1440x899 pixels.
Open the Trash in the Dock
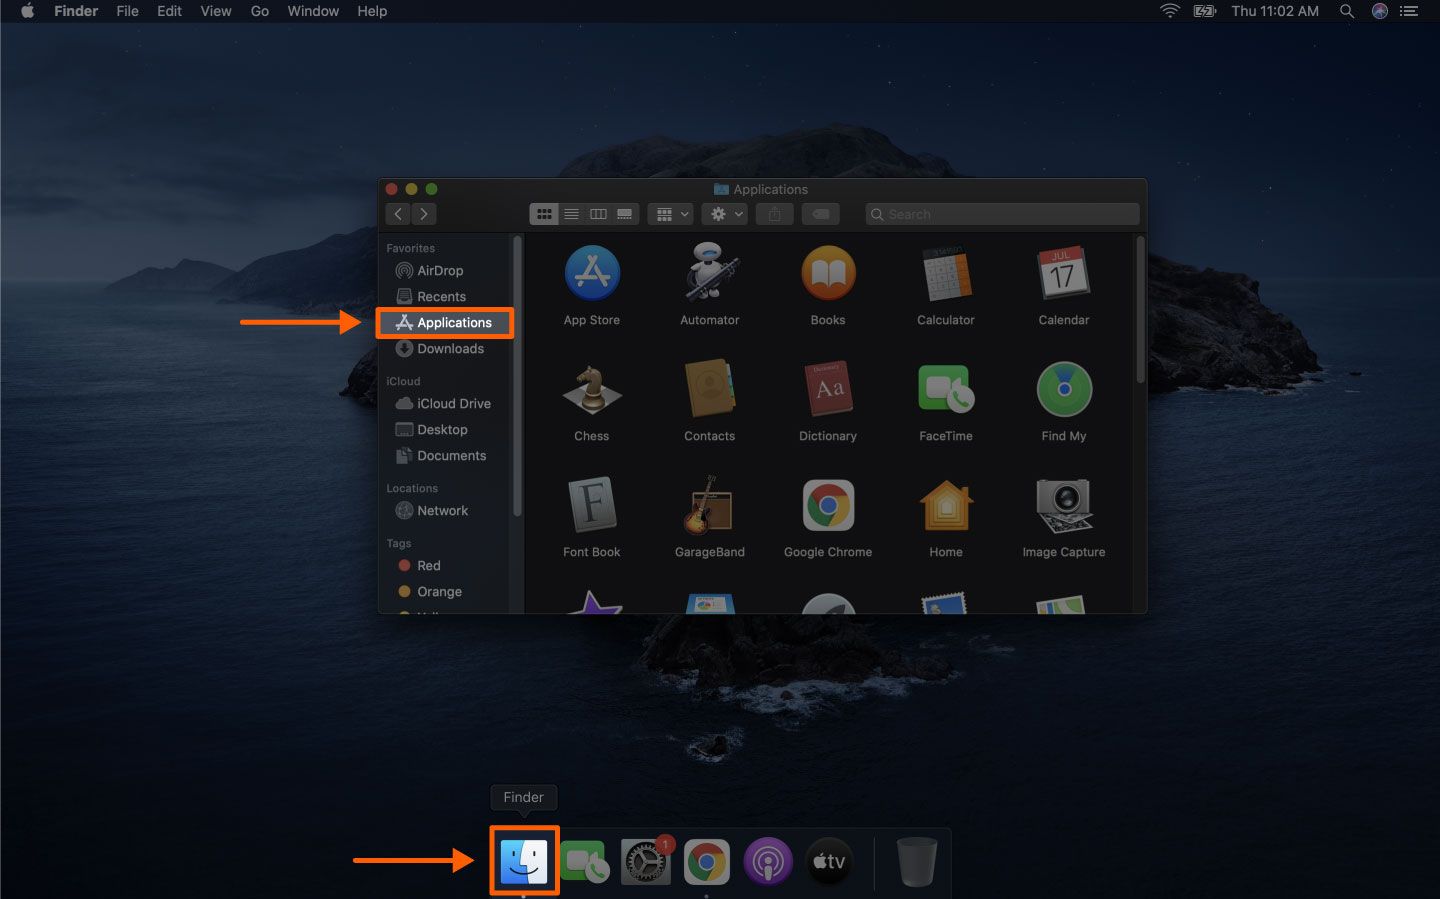tap(916, 862)
